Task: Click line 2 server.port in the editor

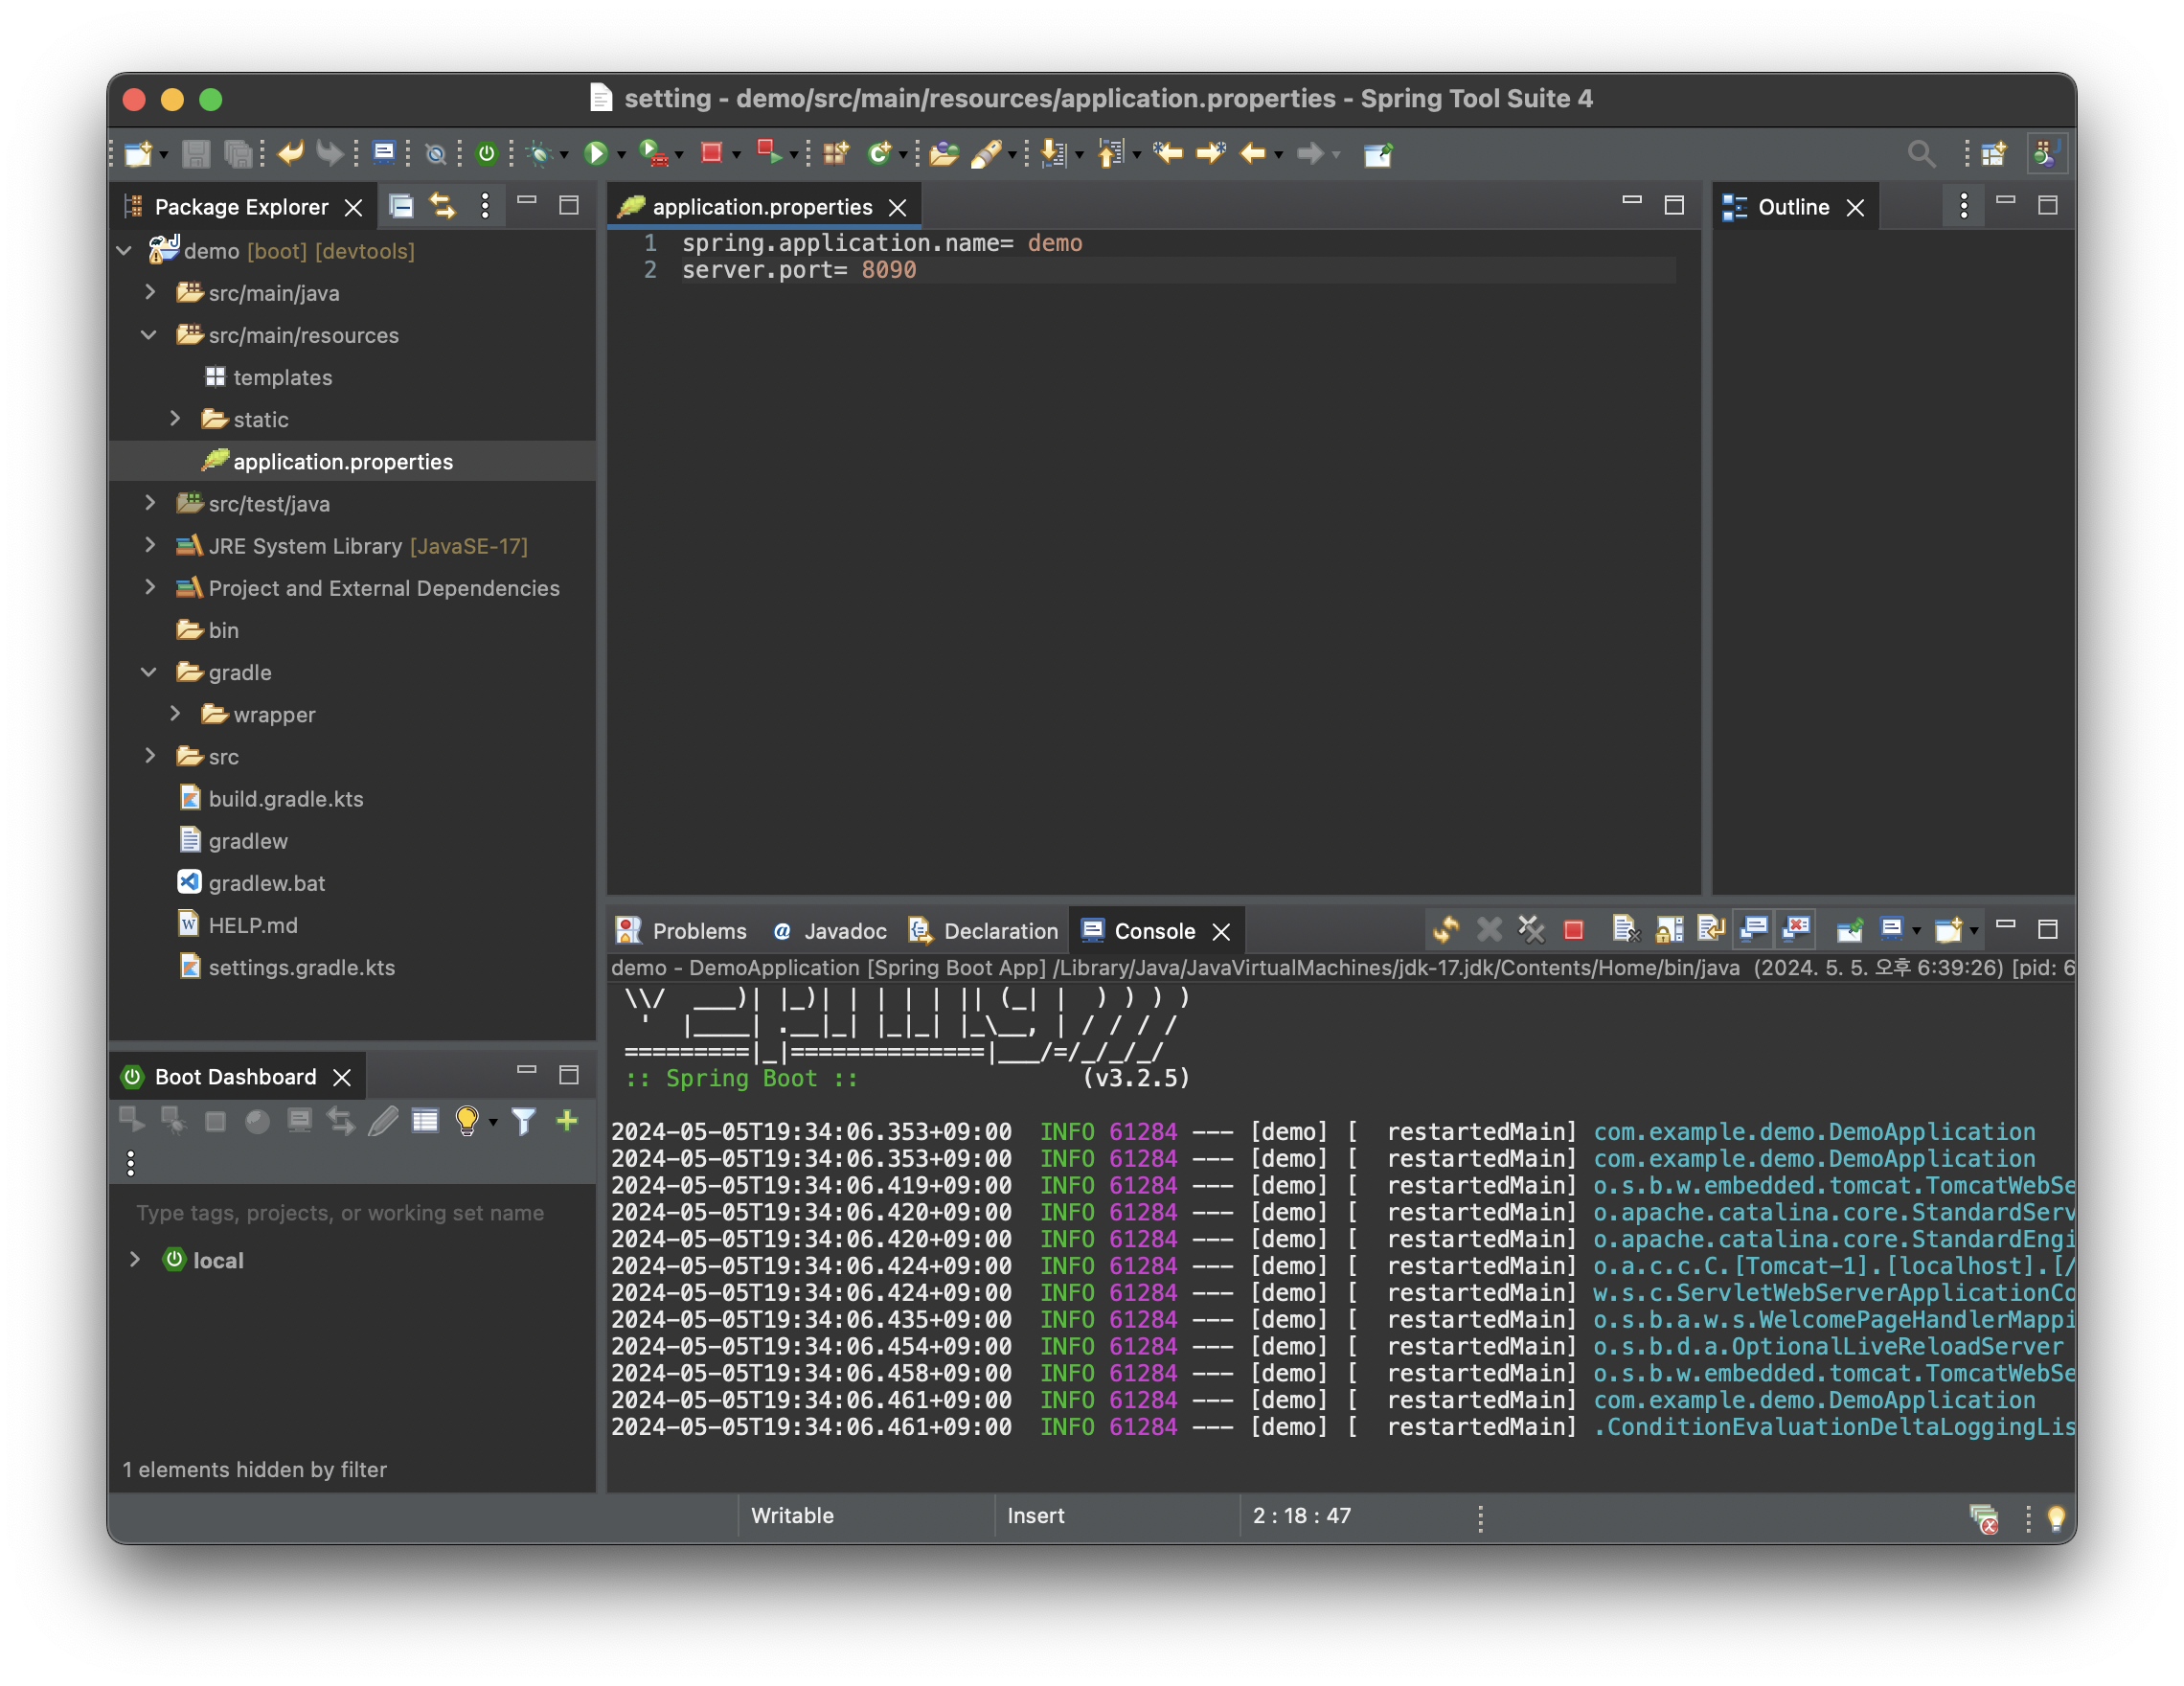Action: pyautogui.click(x=799, y=270)
